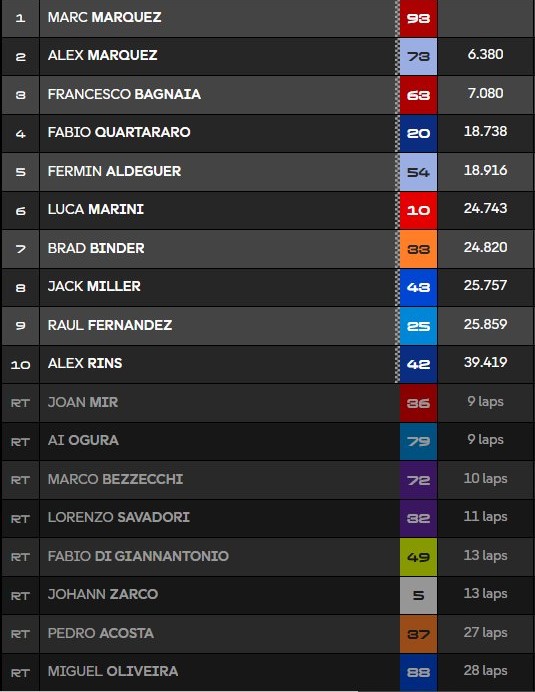
Task: Click Marco Bezzecchi's rider name
Action: coord(115,479)
